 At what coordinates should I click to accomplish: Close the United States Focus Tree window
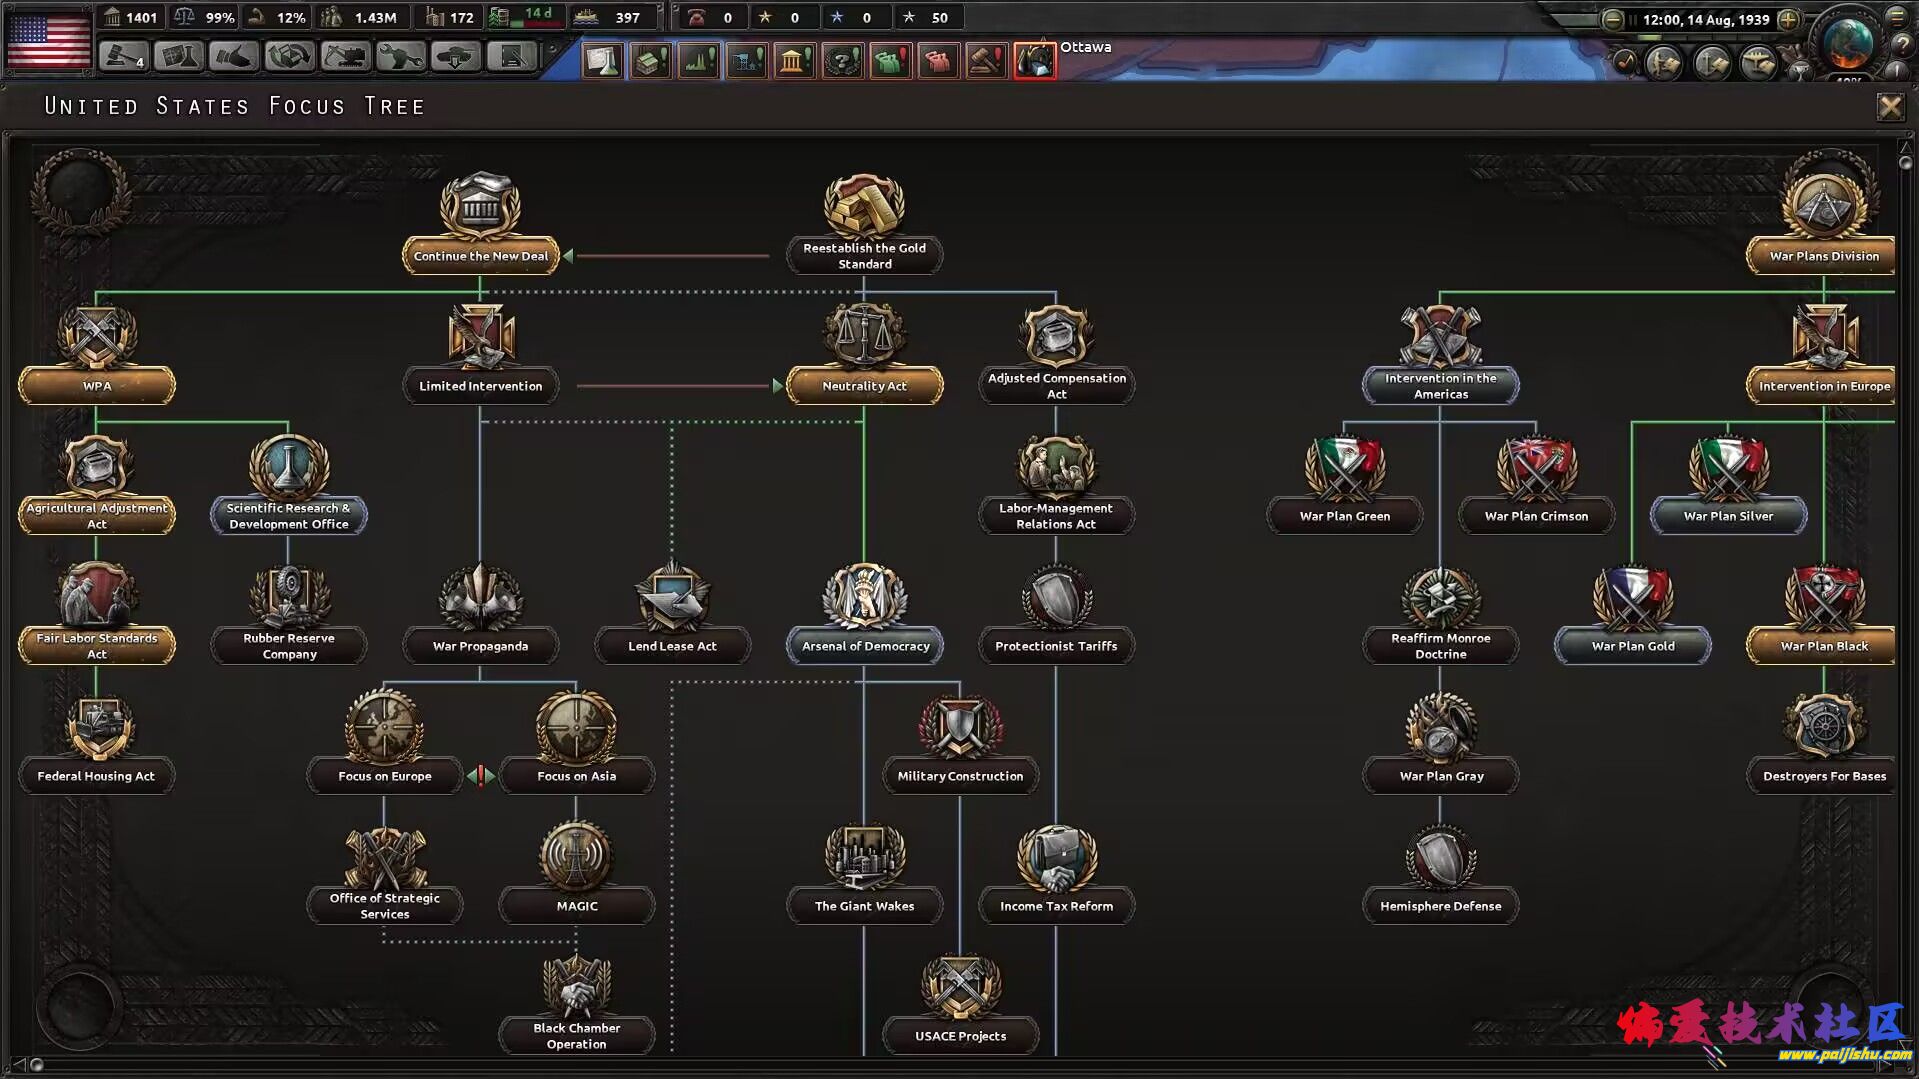pyautogui.click(x=1889, y=106)
